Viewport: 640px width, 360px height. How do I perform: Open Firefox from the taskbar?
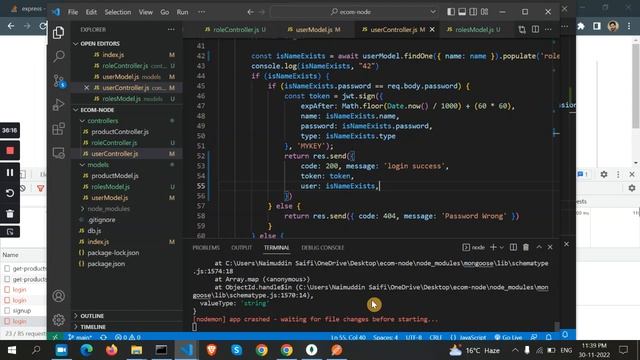(x=111, y=350)
